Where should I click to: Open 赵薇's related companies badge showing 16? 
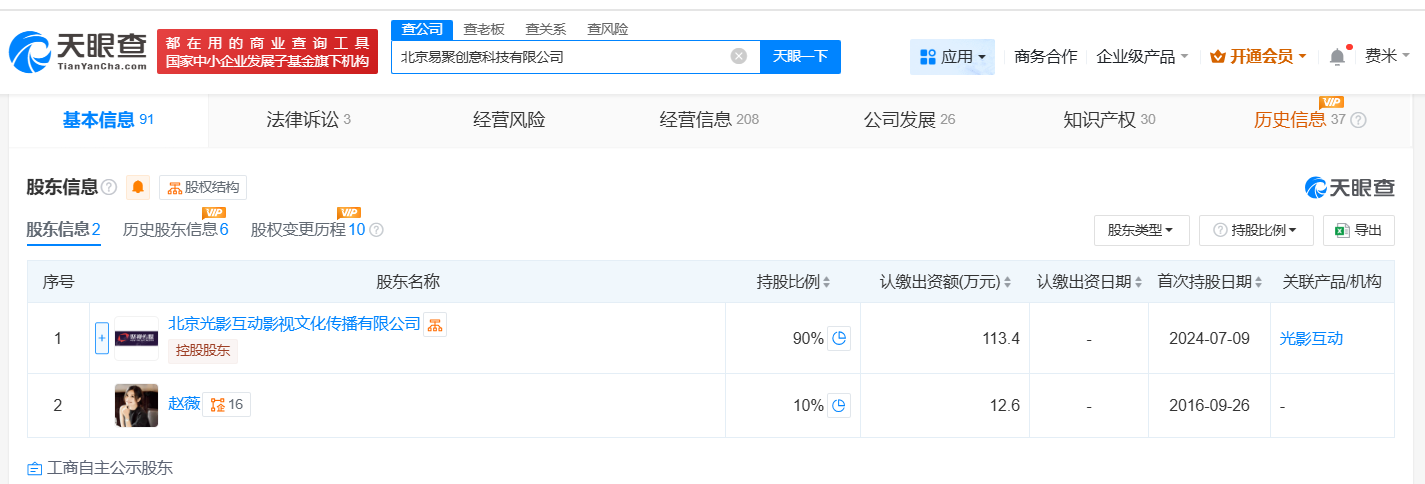(x=226, y=404)
